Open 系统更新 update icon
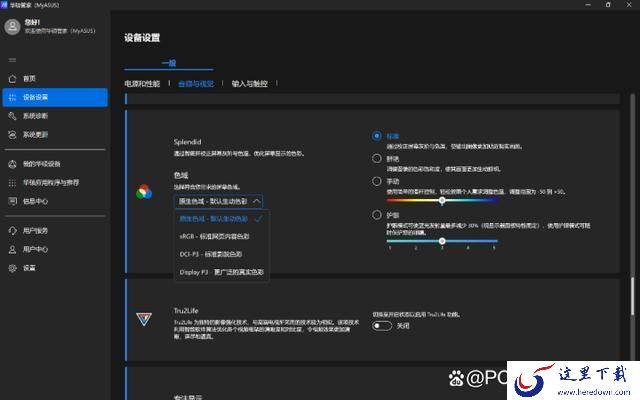 tap(12, 135)
